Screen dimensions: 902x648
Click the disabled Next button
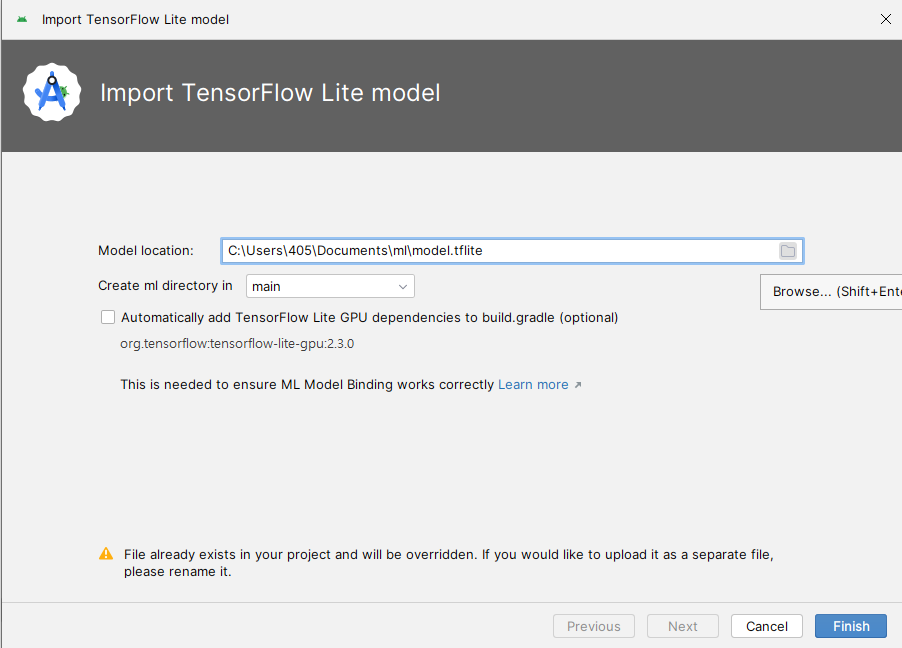pyautogui.click(x=683, y=626)
